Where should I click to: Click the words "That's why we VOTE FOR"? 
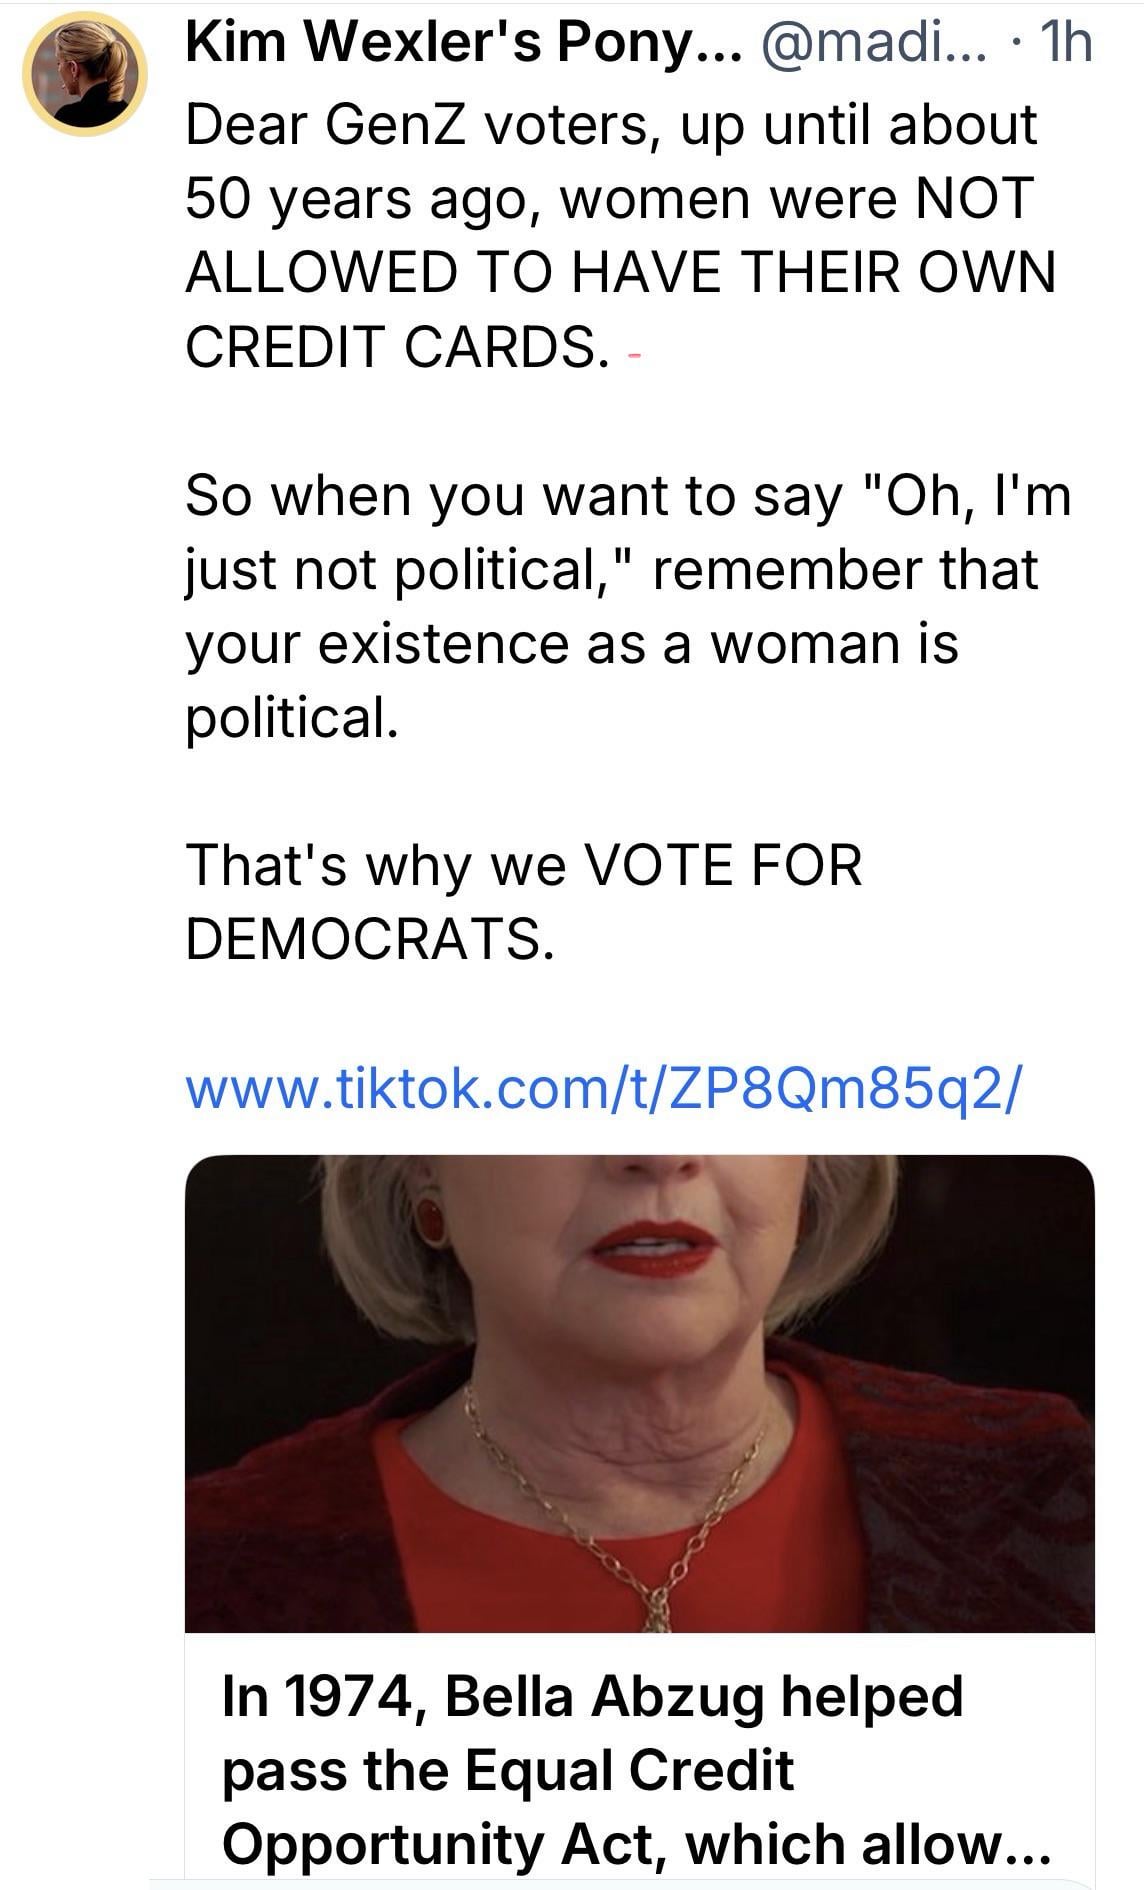(524, 865)
